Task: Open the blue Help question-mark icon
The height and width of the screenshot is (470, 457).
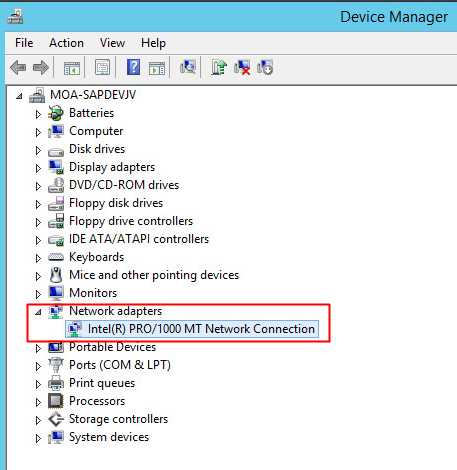Action: (133, 67)
